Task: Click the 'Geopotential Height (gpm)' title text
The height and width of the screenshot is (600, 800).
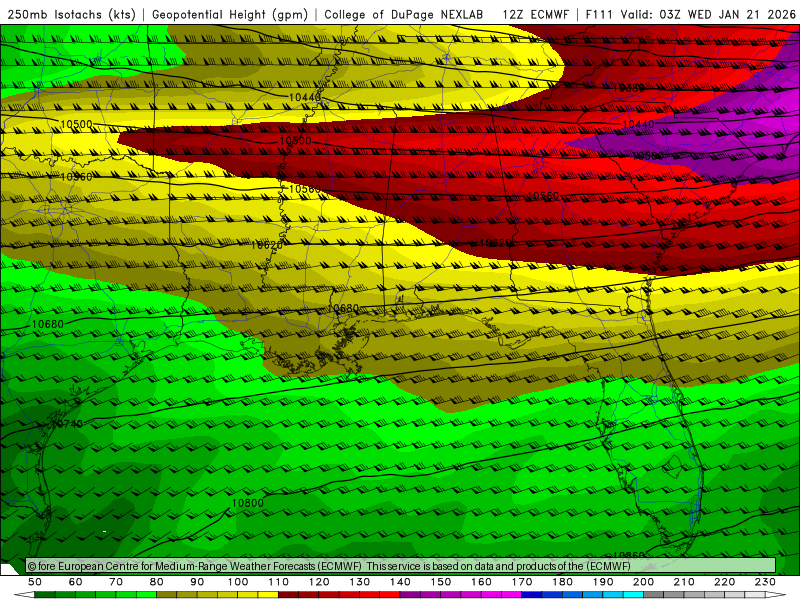Action: tap(230, 14)
